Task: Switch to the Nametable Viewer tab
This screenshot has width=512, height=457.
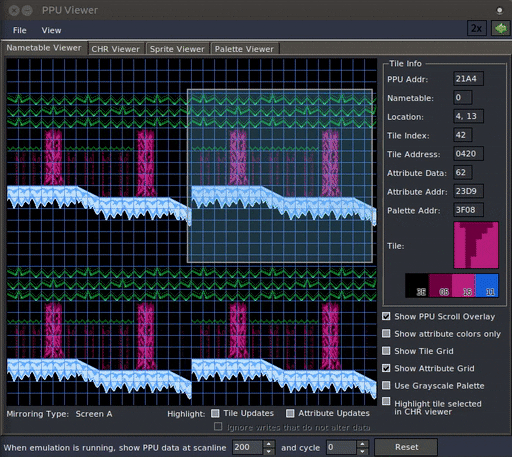Action: click(x=44, y=48)
